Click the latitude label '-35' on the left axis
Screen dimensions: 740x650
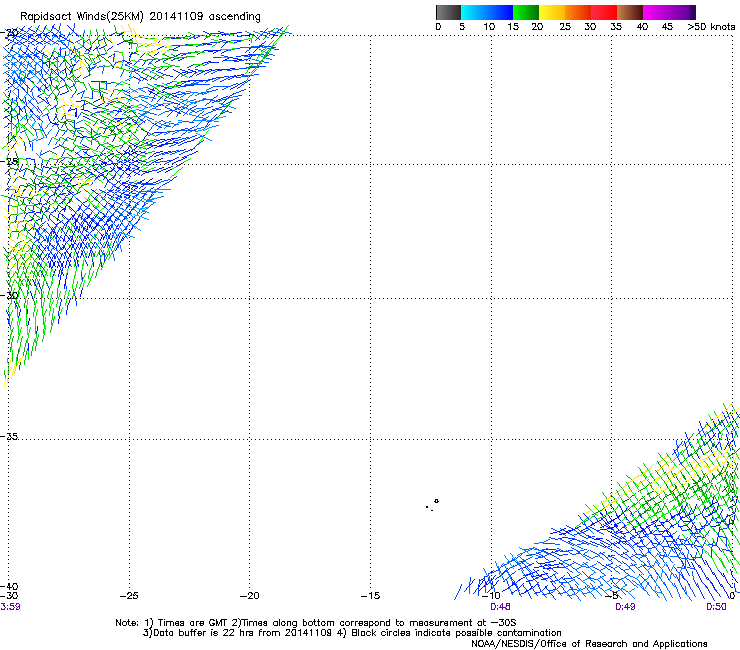pyautogui.click(x=9, y=436)
